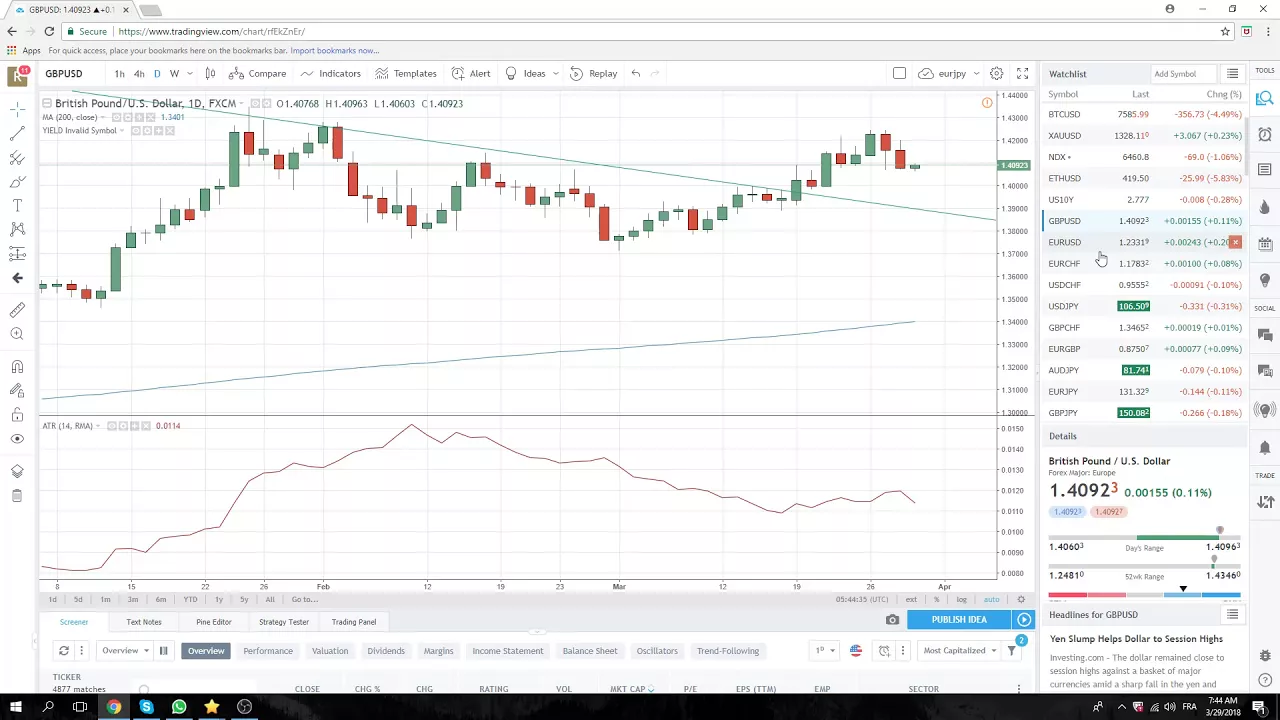The image size is (1280, 720).
Task: Open Yen Slump Helps Dollar headline
Action: [1136, 638]
